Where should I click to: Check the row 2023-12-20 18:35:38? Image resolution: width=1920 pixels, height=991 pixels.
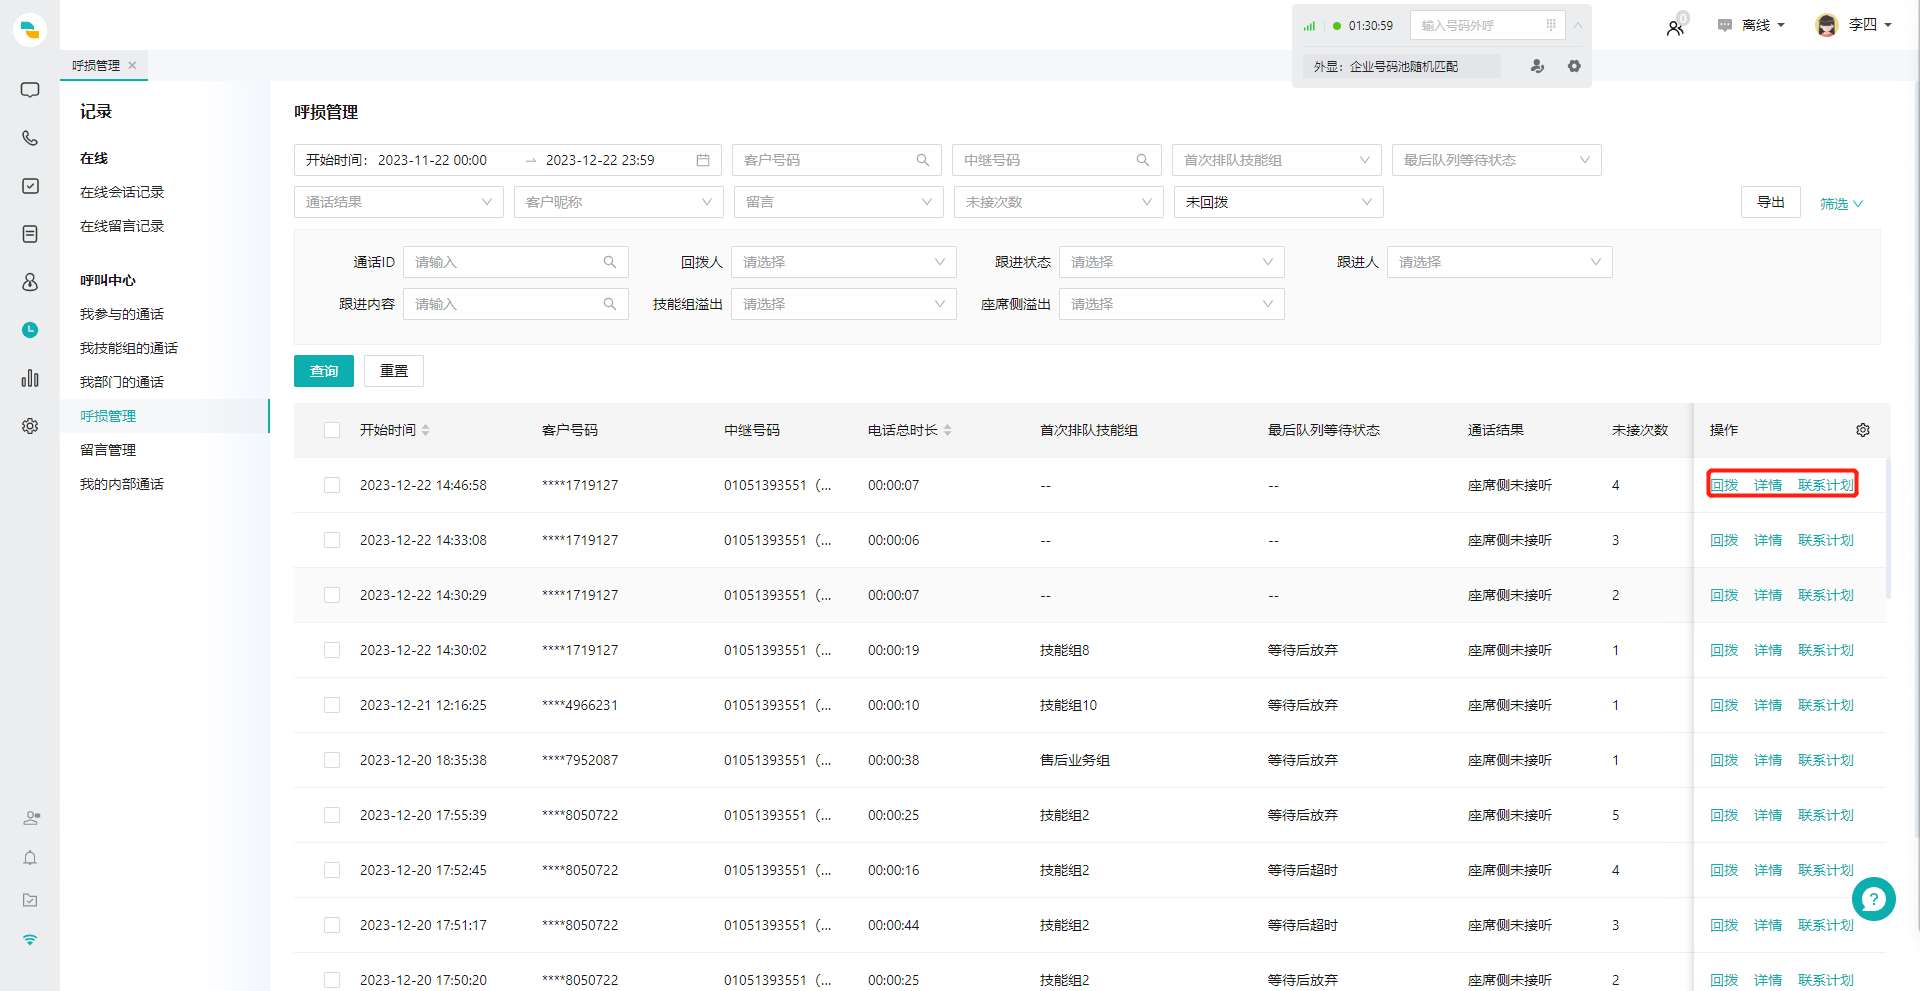pos(332,760)
